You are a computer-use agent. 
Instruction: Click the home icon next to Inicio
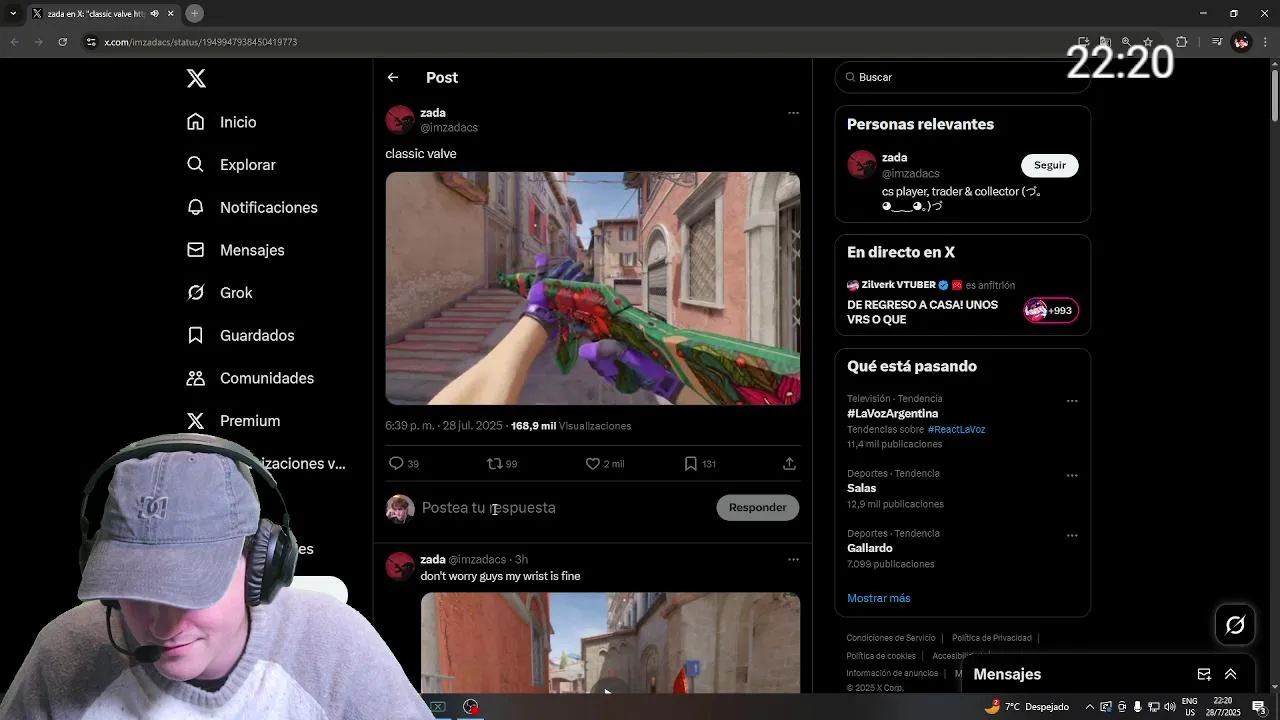[196, 122]
